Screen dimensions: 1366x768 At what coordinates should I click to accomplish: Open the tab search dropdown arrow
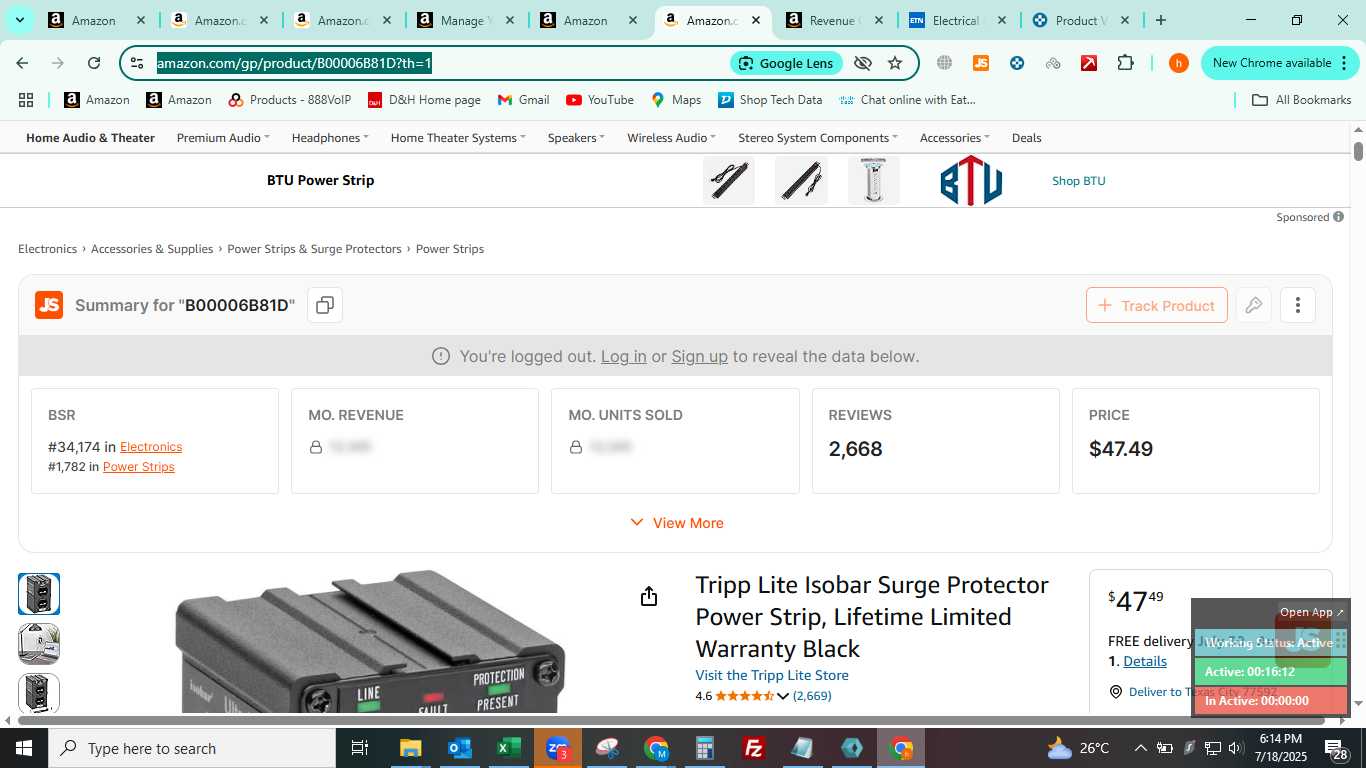click(x=19, y=20)
